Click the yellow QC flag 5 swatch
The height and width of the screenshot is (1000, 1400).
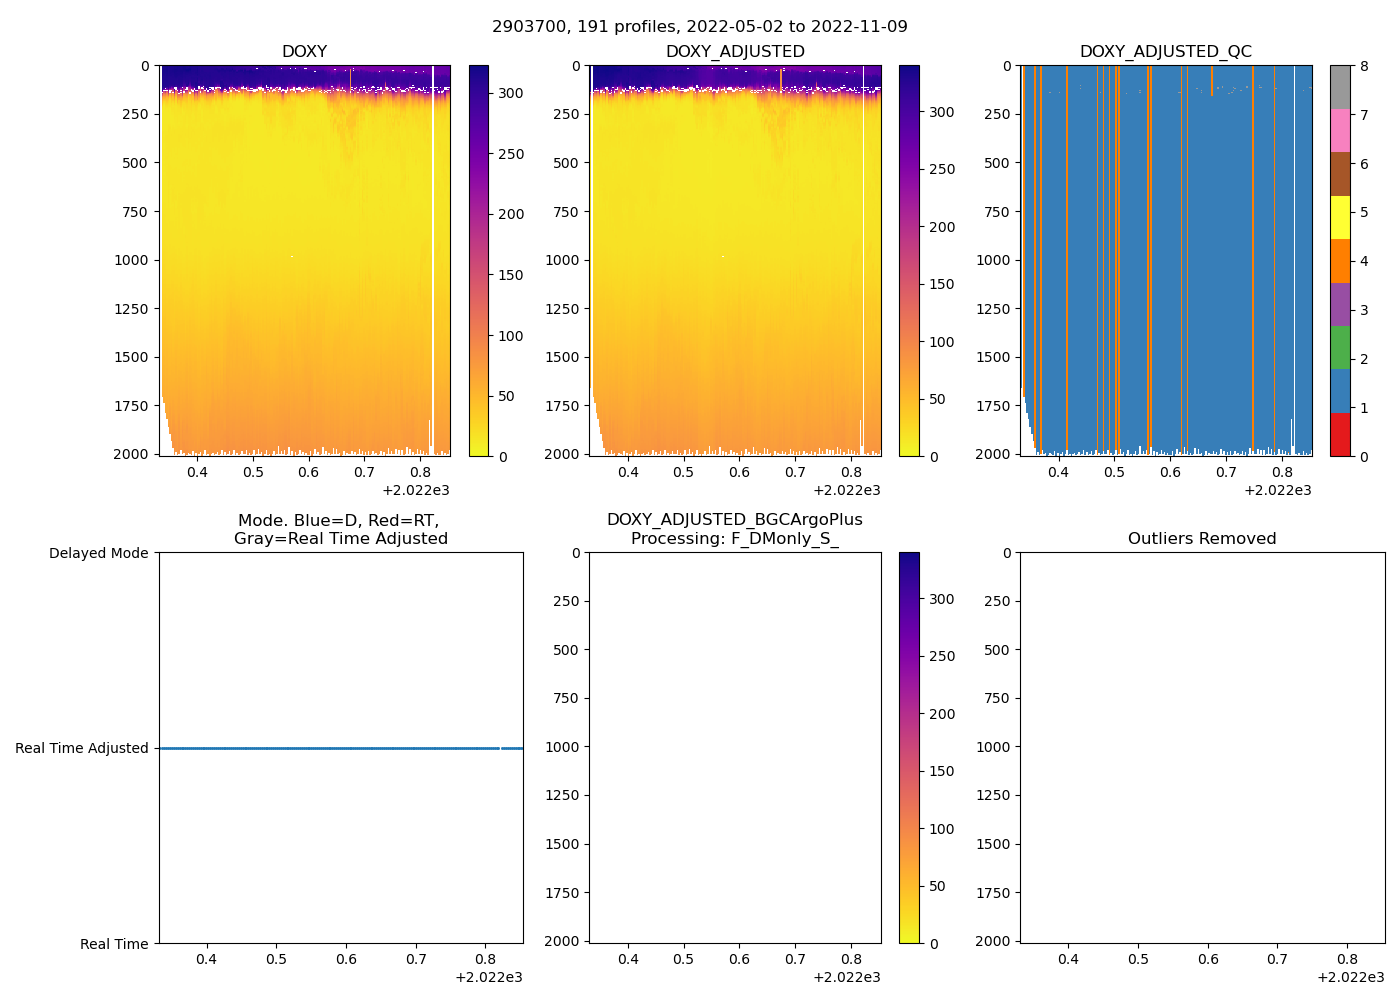[1340, 217]
